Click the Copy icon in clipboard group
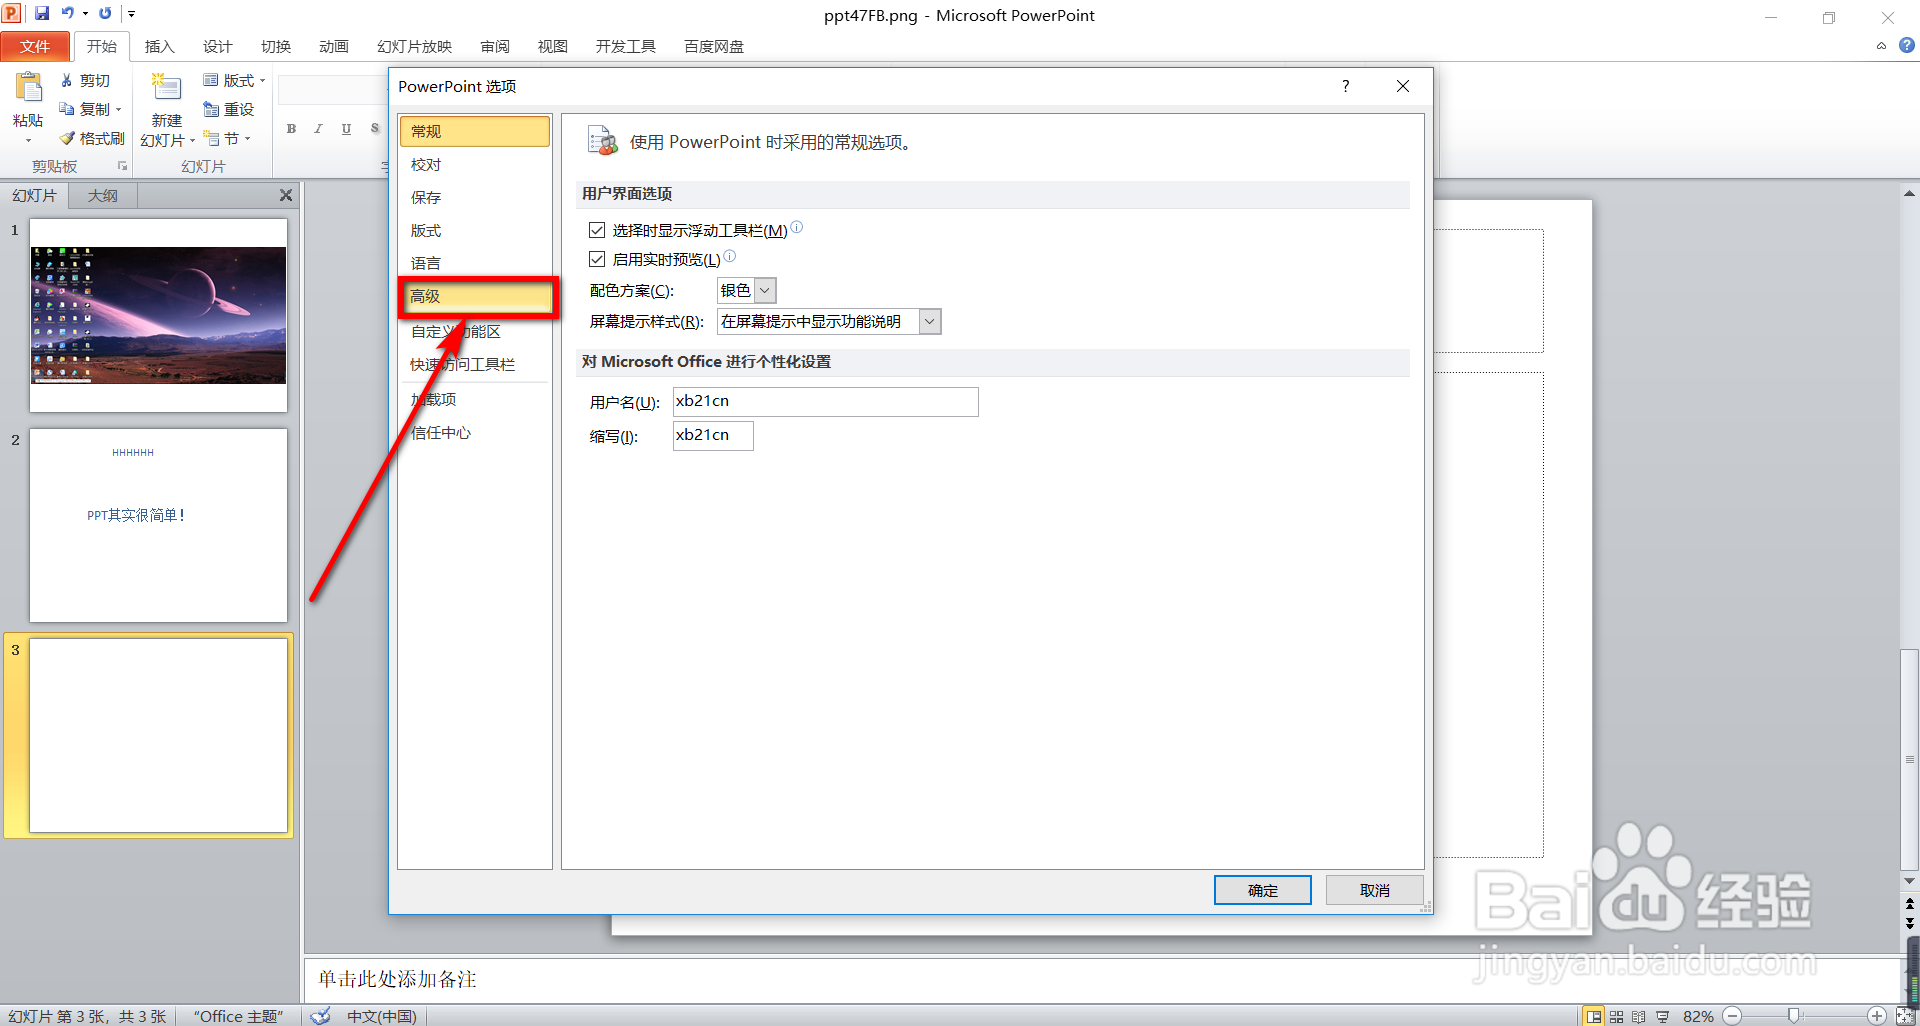This screenshot has height=1026, width=1920. pos(67,109)
